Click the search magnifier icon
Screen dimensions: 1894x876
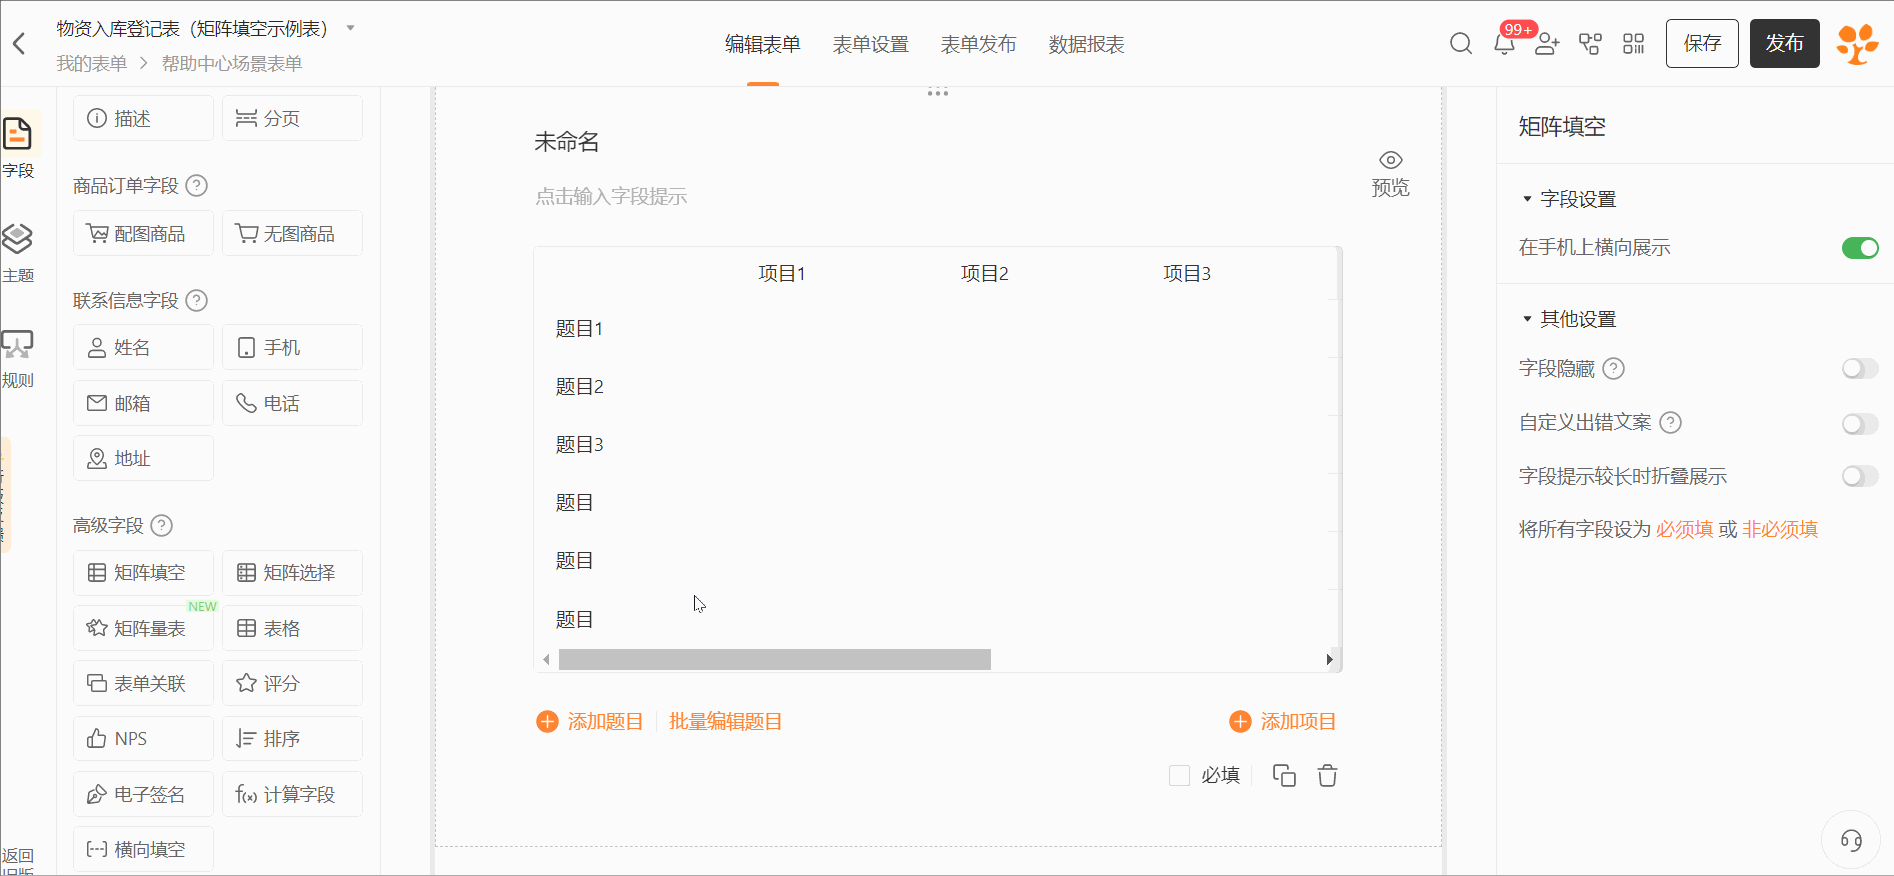1460,44
